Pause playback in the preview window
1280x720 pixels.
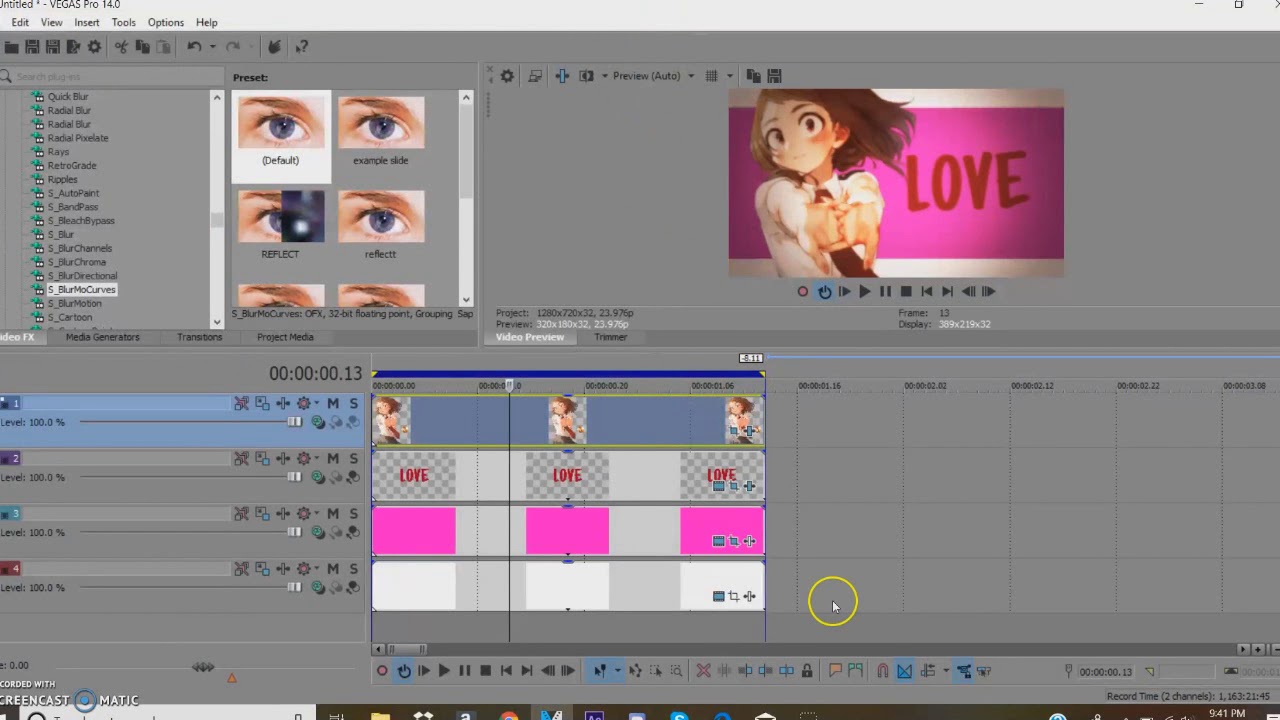[885, 292]
